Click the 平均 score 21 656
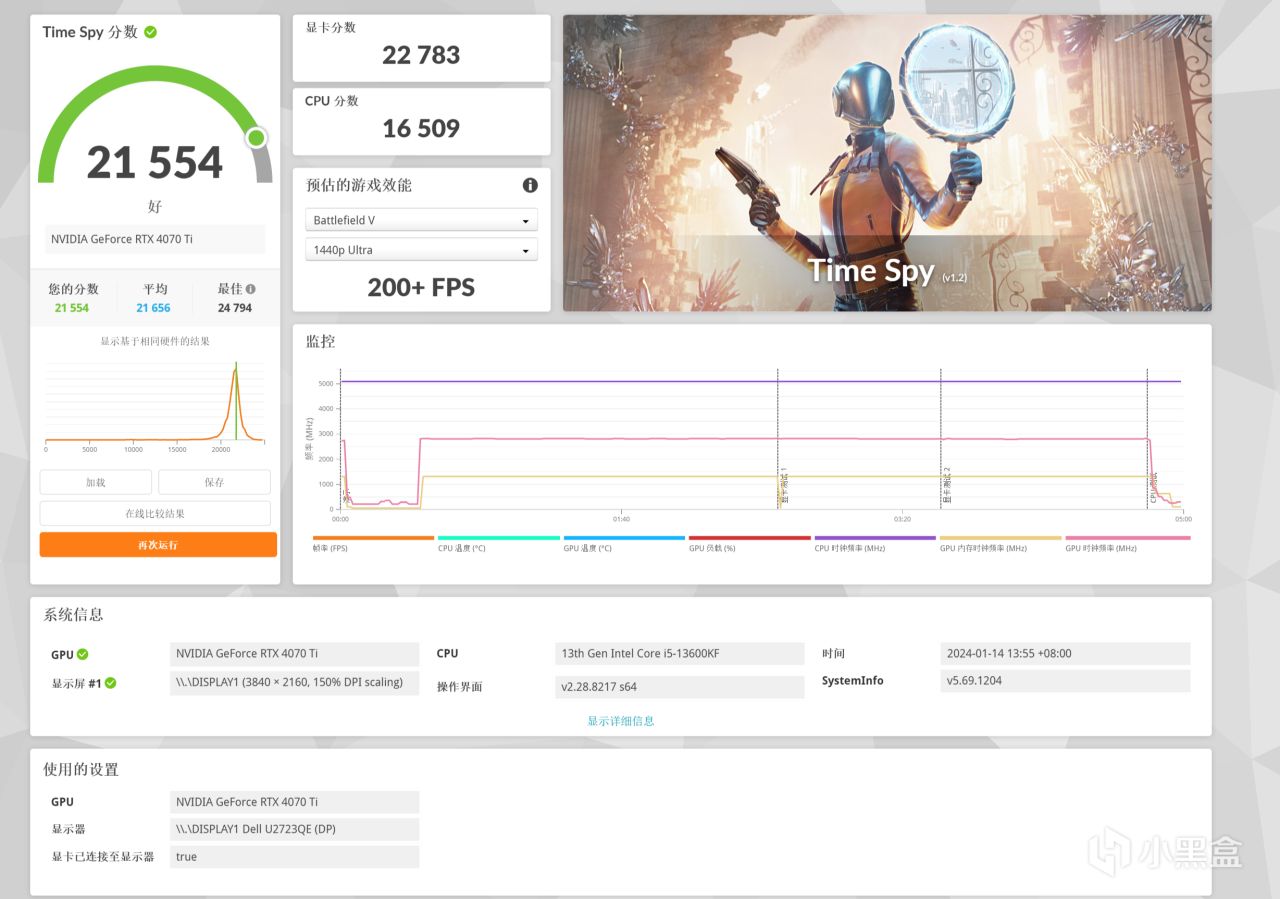 (x=153, y=308)
